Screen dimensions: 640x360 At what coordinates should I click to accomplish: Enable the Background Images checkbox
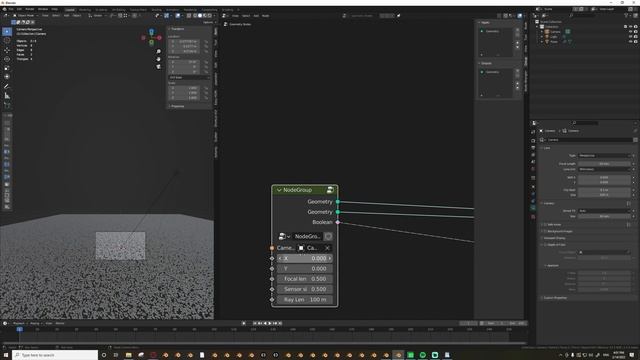pos(545,231)
